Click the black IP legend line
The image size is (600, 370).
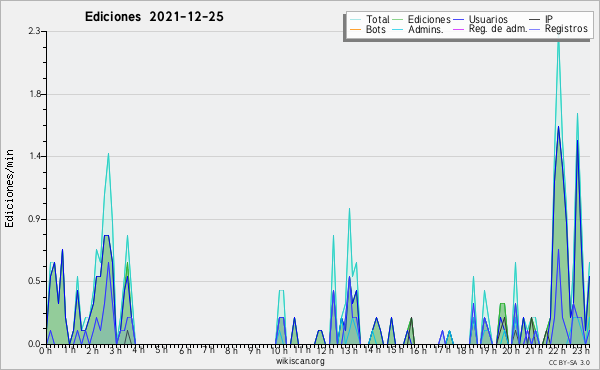coord(535,20)
